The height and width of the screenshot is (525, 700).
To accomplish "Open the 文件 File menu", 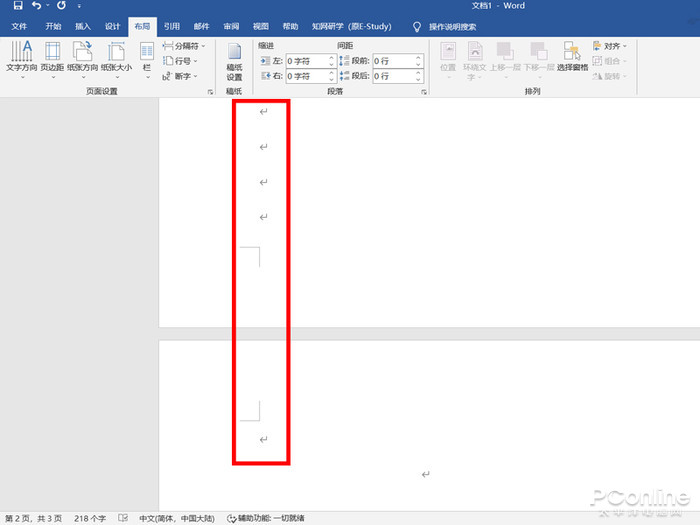I will coord(19,27).
